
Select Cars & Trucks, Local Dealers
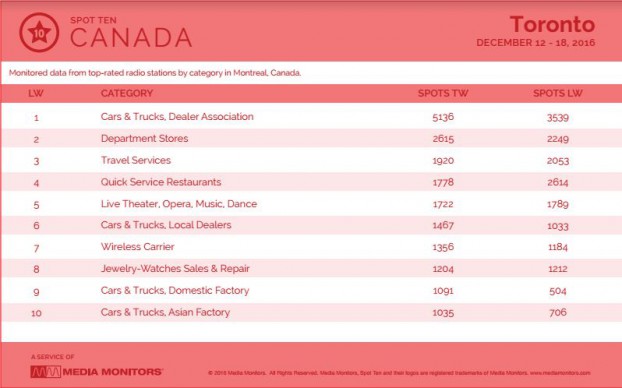[166, 225]
